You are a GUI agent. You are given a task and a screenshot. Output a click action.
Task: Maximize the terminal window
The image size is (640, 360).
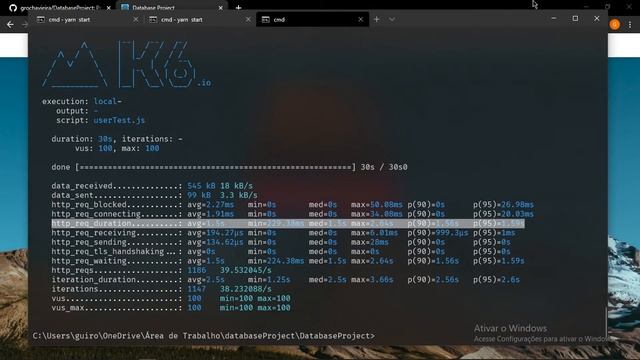pyautogui.click(x=575, y=18)
